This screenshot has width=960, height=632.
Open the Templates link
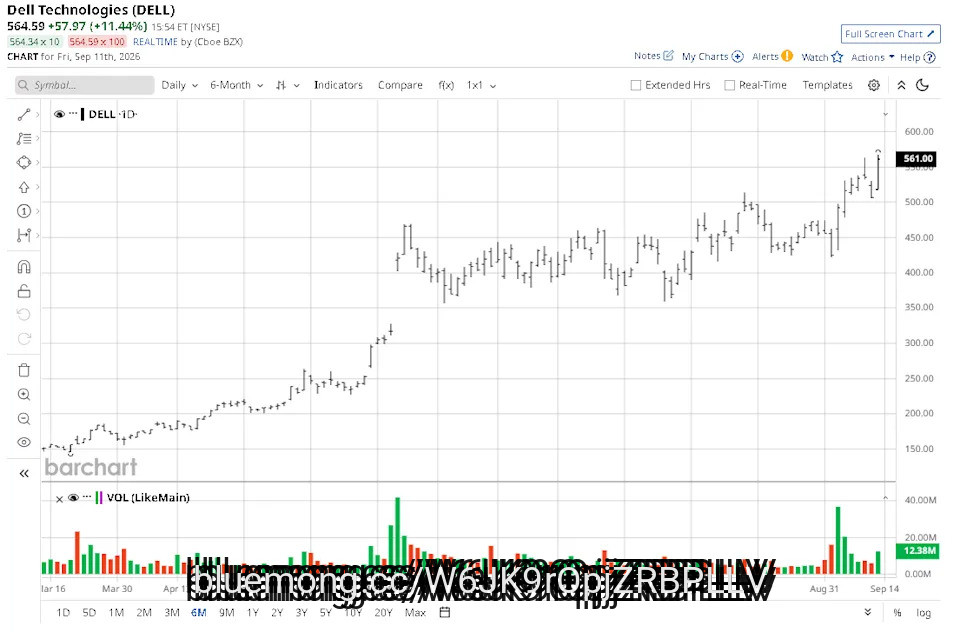[827, 85]
